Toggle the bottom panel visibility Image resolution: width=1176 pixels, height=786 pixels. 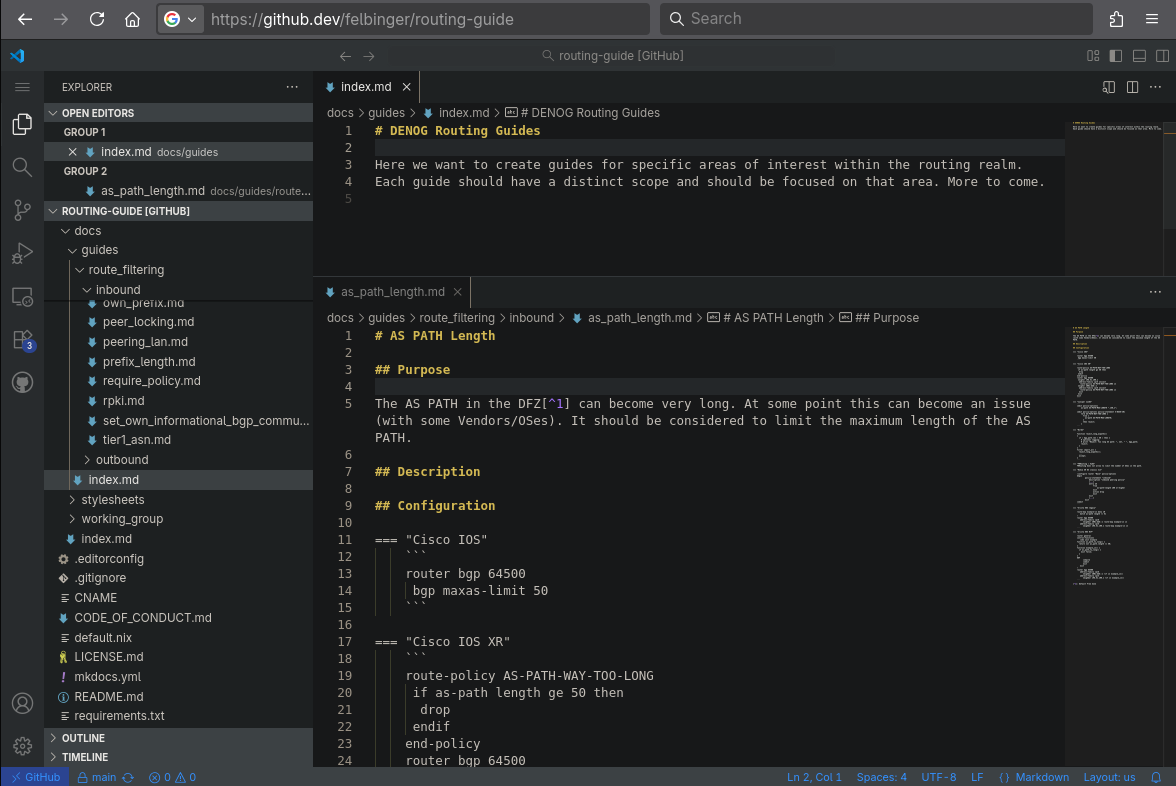tap(1138, 55)
